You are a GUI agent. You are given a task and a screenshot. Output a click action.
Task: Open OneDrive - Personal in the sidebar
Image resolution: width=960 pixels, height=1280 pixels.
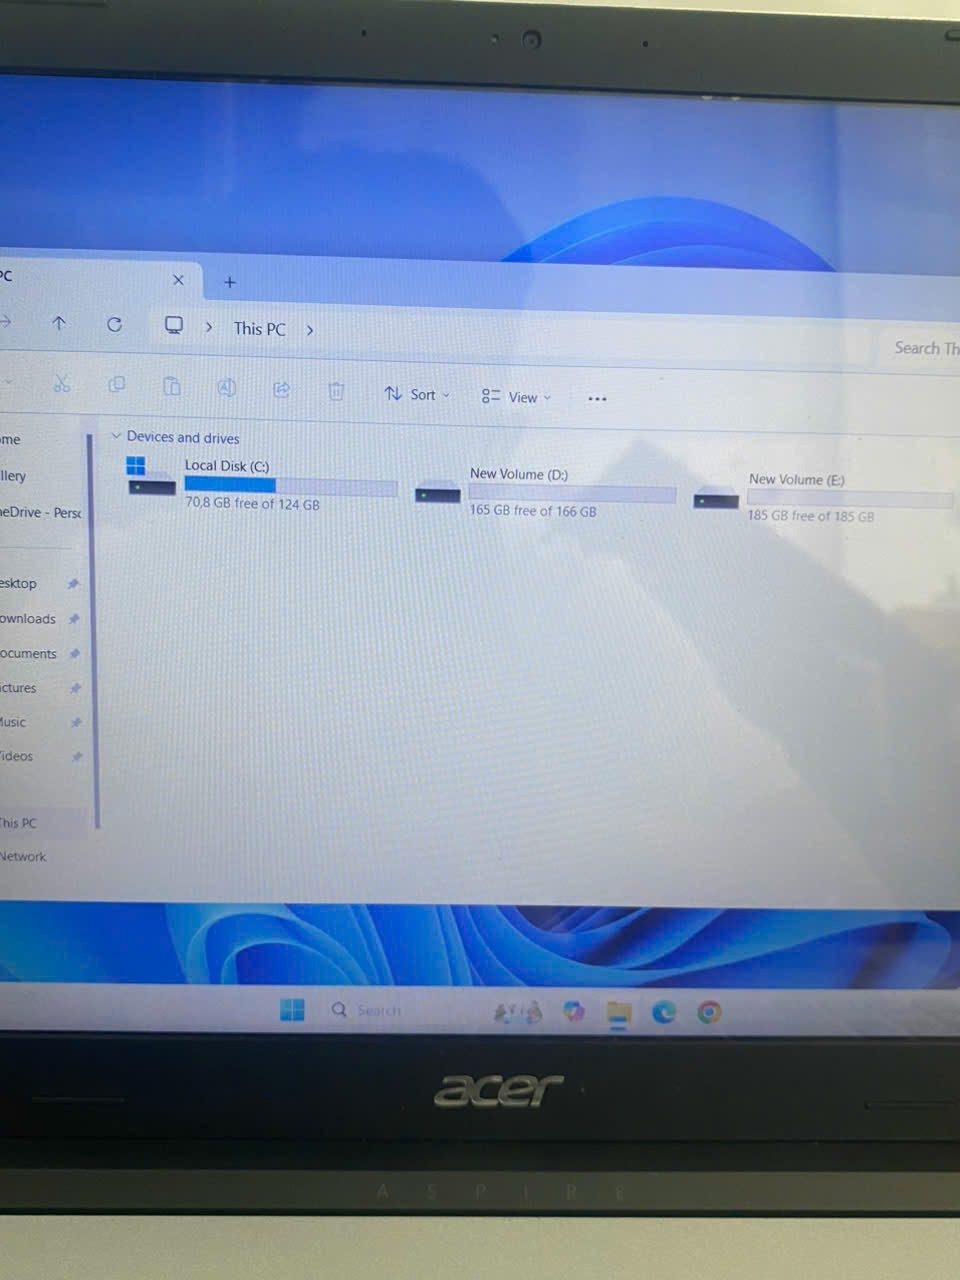41,512
